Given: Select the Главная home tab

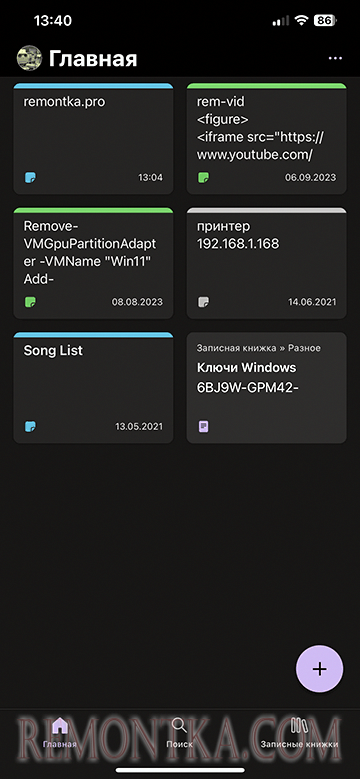Looking at the screenshot, I should pos(60,733).
